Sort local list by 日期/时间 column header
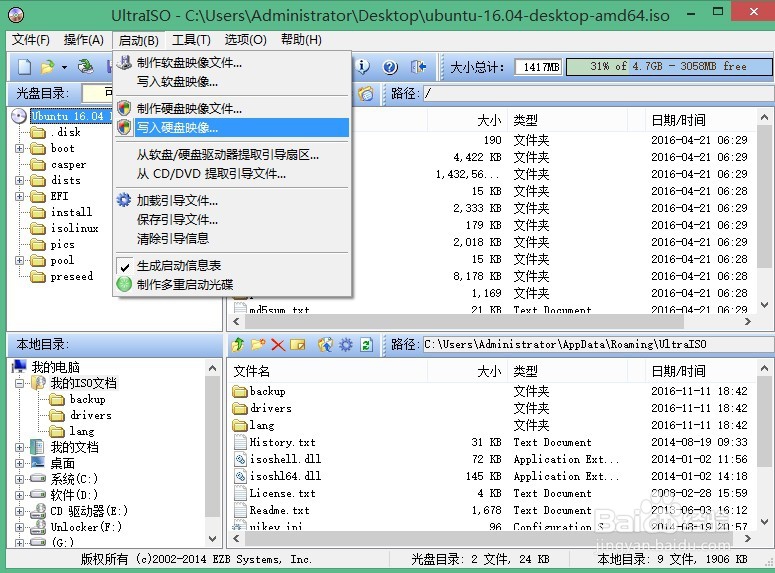Viewport: 775px width, 573px height. click(700, 371)
